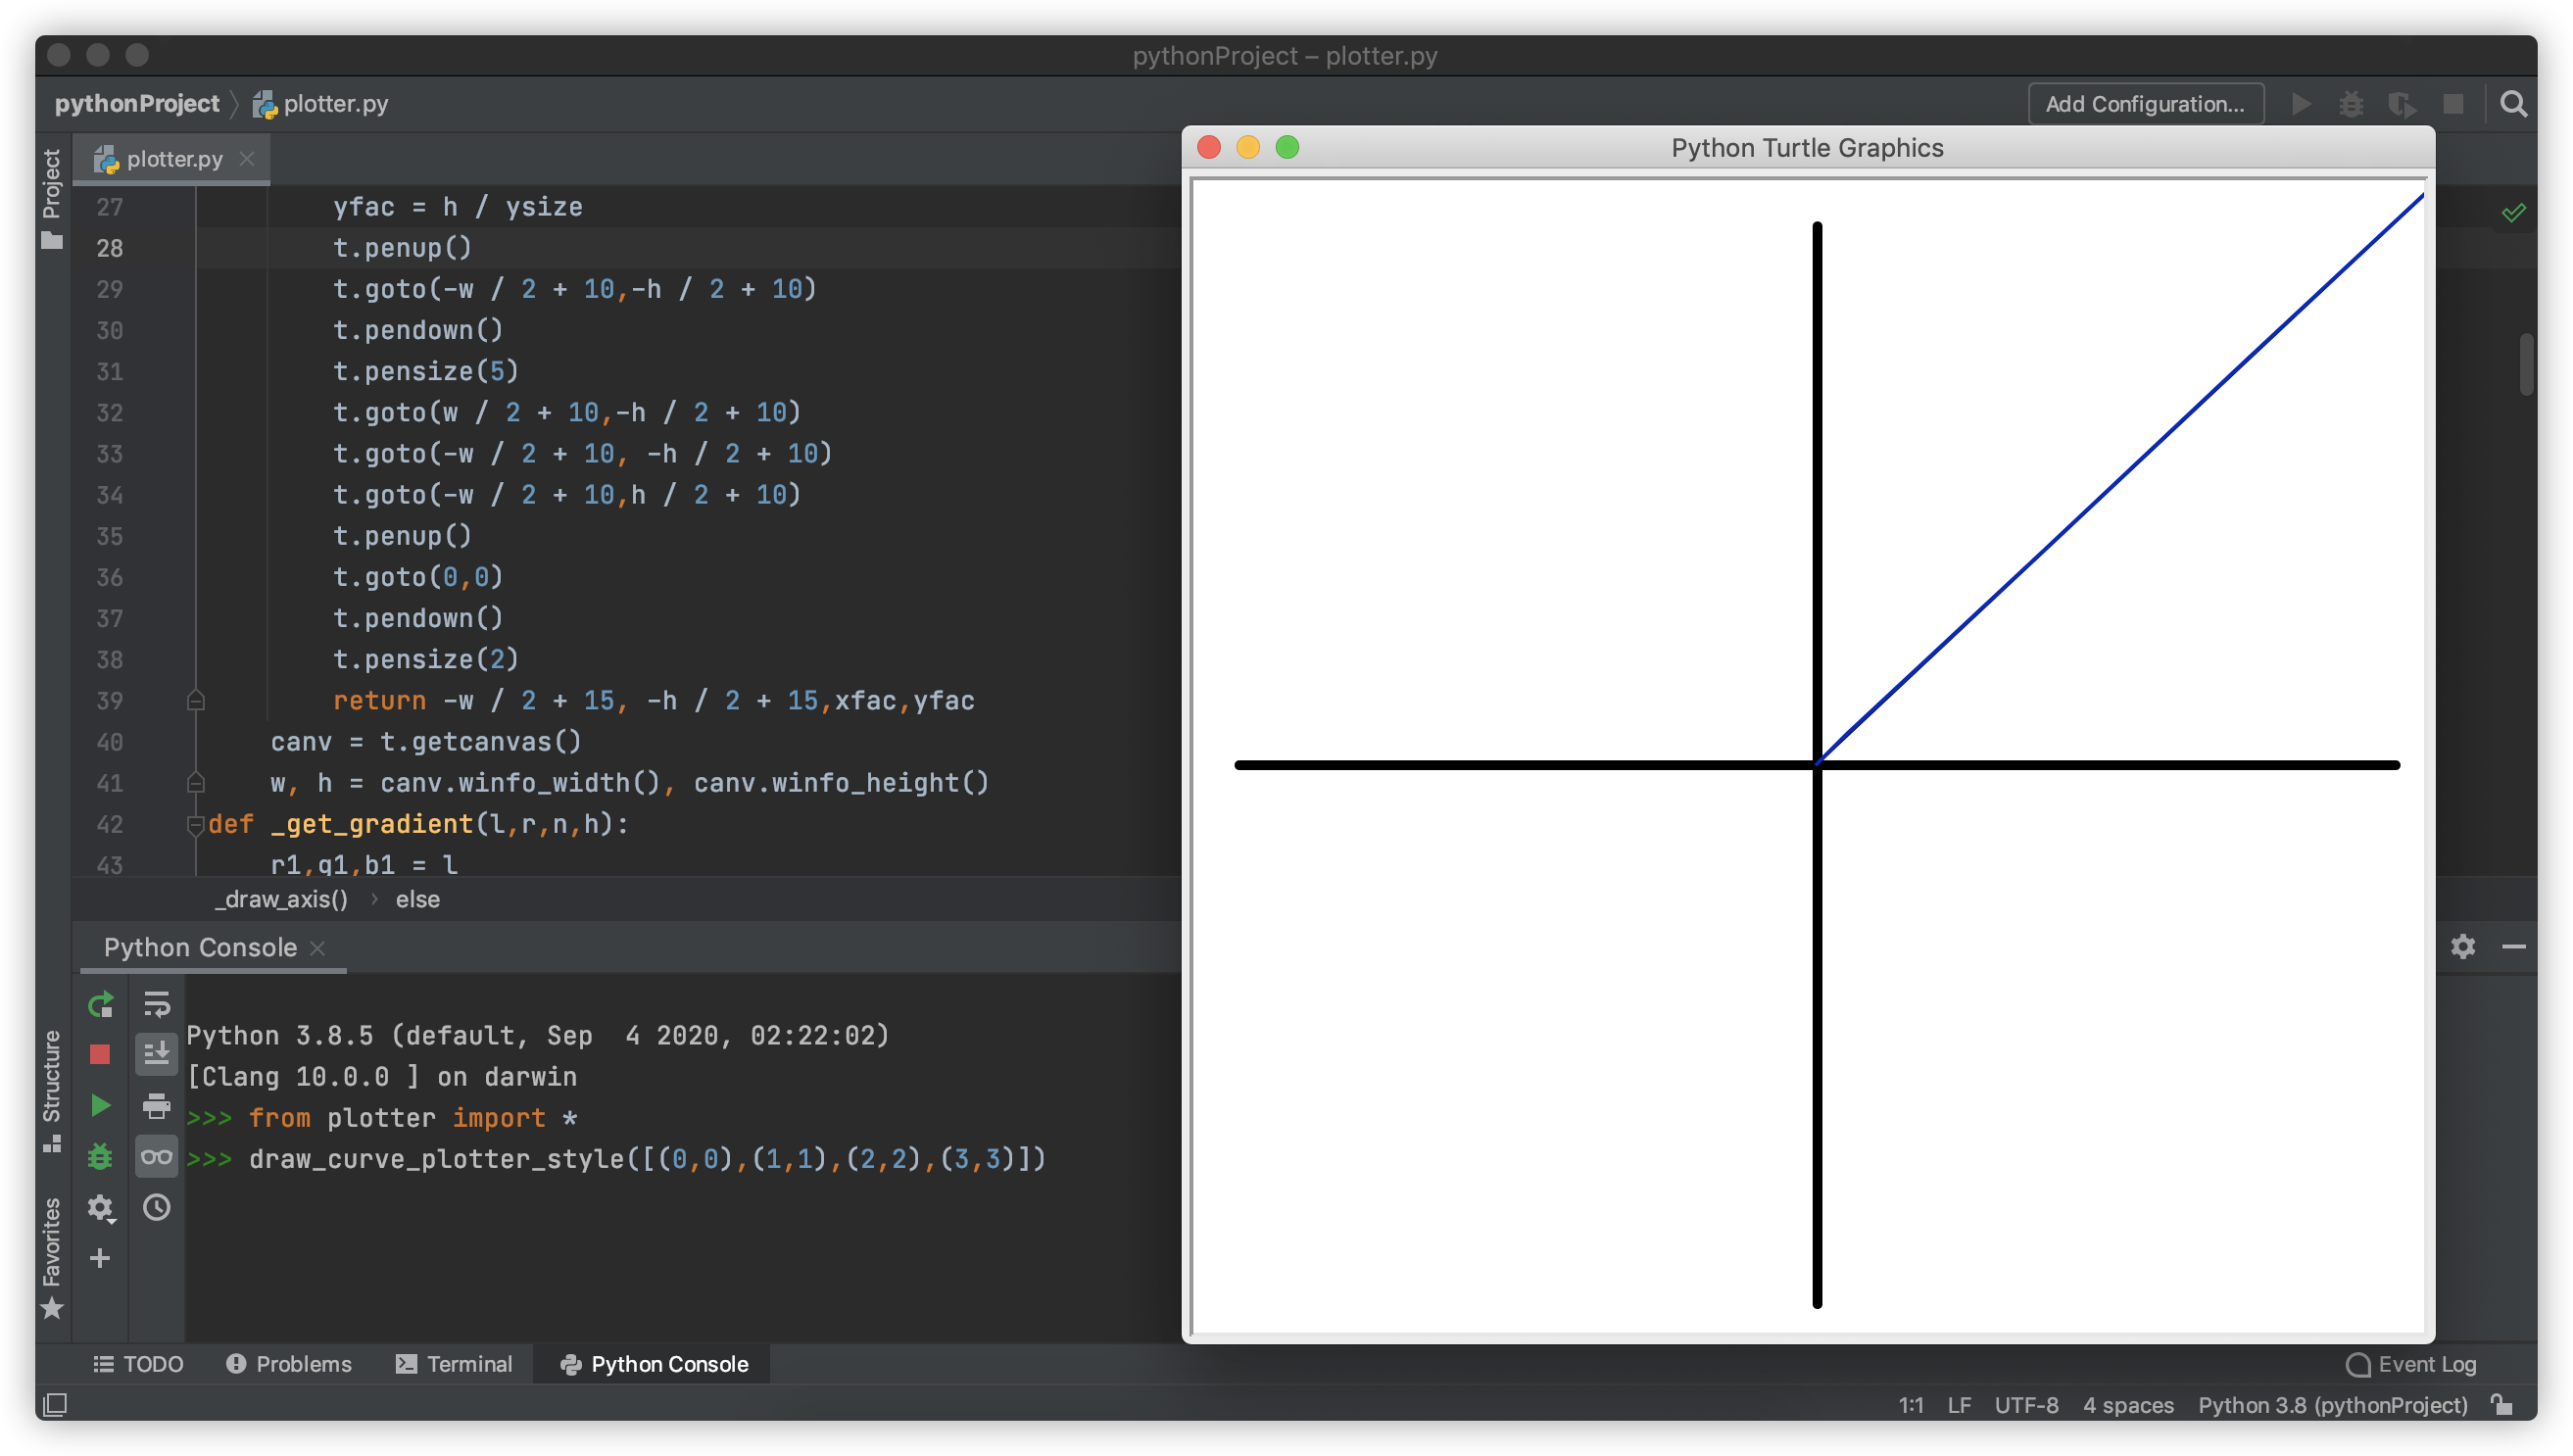Click the editor vertical scrollbar thumb
This screenshot has width=2573, height=1456.
click(2527, 365)
